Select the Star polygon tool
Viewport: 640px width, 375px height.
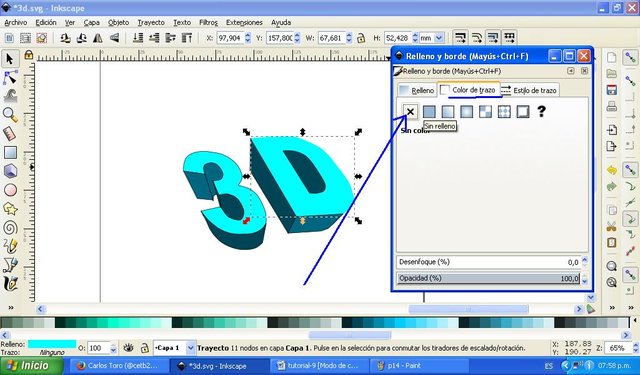(10, 209)
